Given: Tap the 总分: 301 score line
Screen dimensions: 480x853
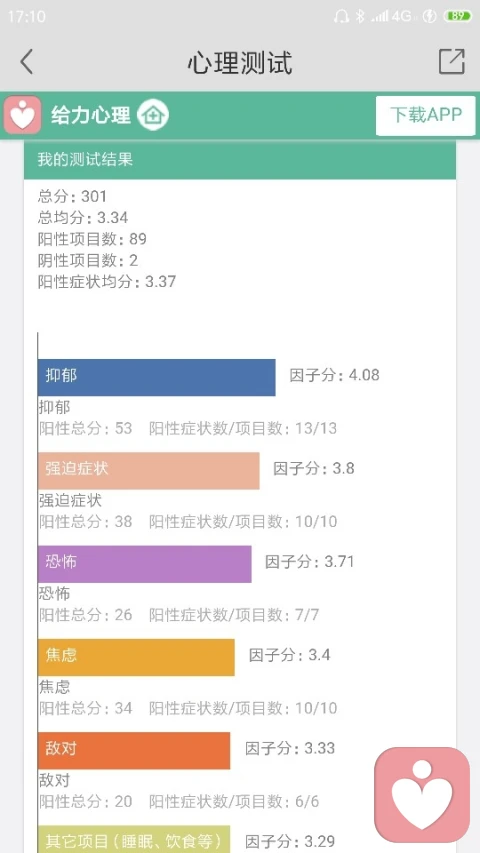Looking at the screenshot, I should (x=72, y=196).
